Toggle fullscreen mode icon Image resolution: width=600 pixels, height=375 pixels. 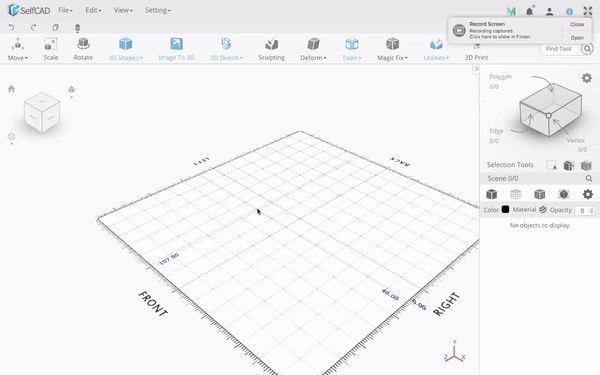tap(588, 11)
